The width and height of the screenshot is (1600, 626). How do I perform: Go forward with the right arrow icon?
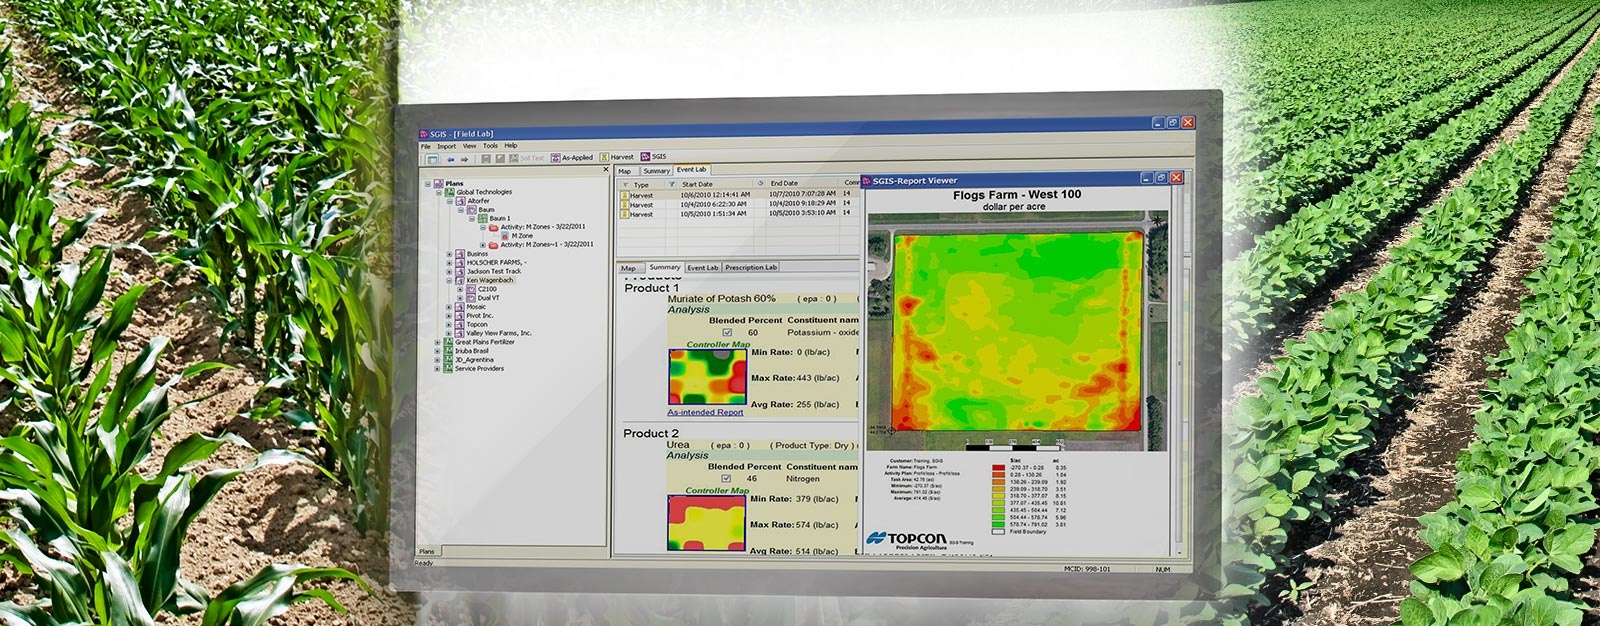[x=464, y=159]
